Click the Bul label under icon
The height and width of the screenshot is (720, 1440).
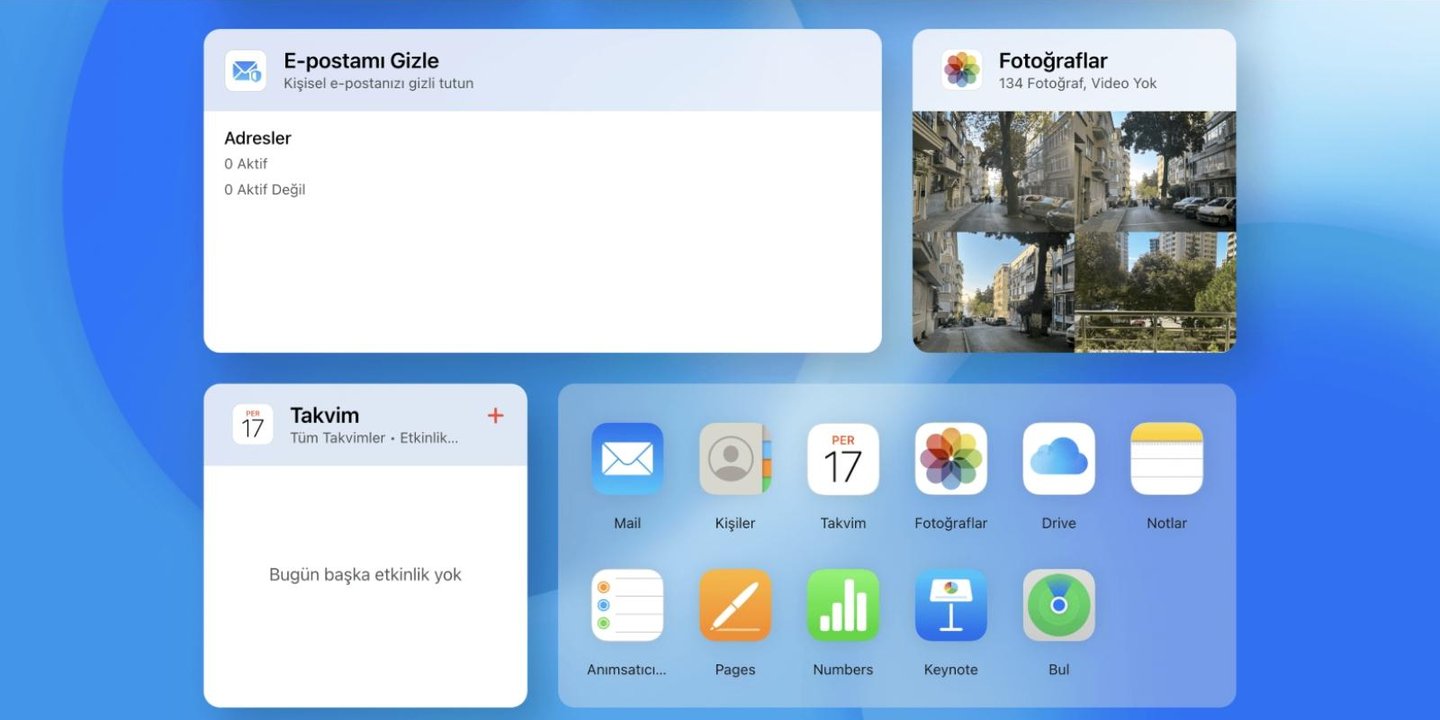click(x=1059, y=670)
